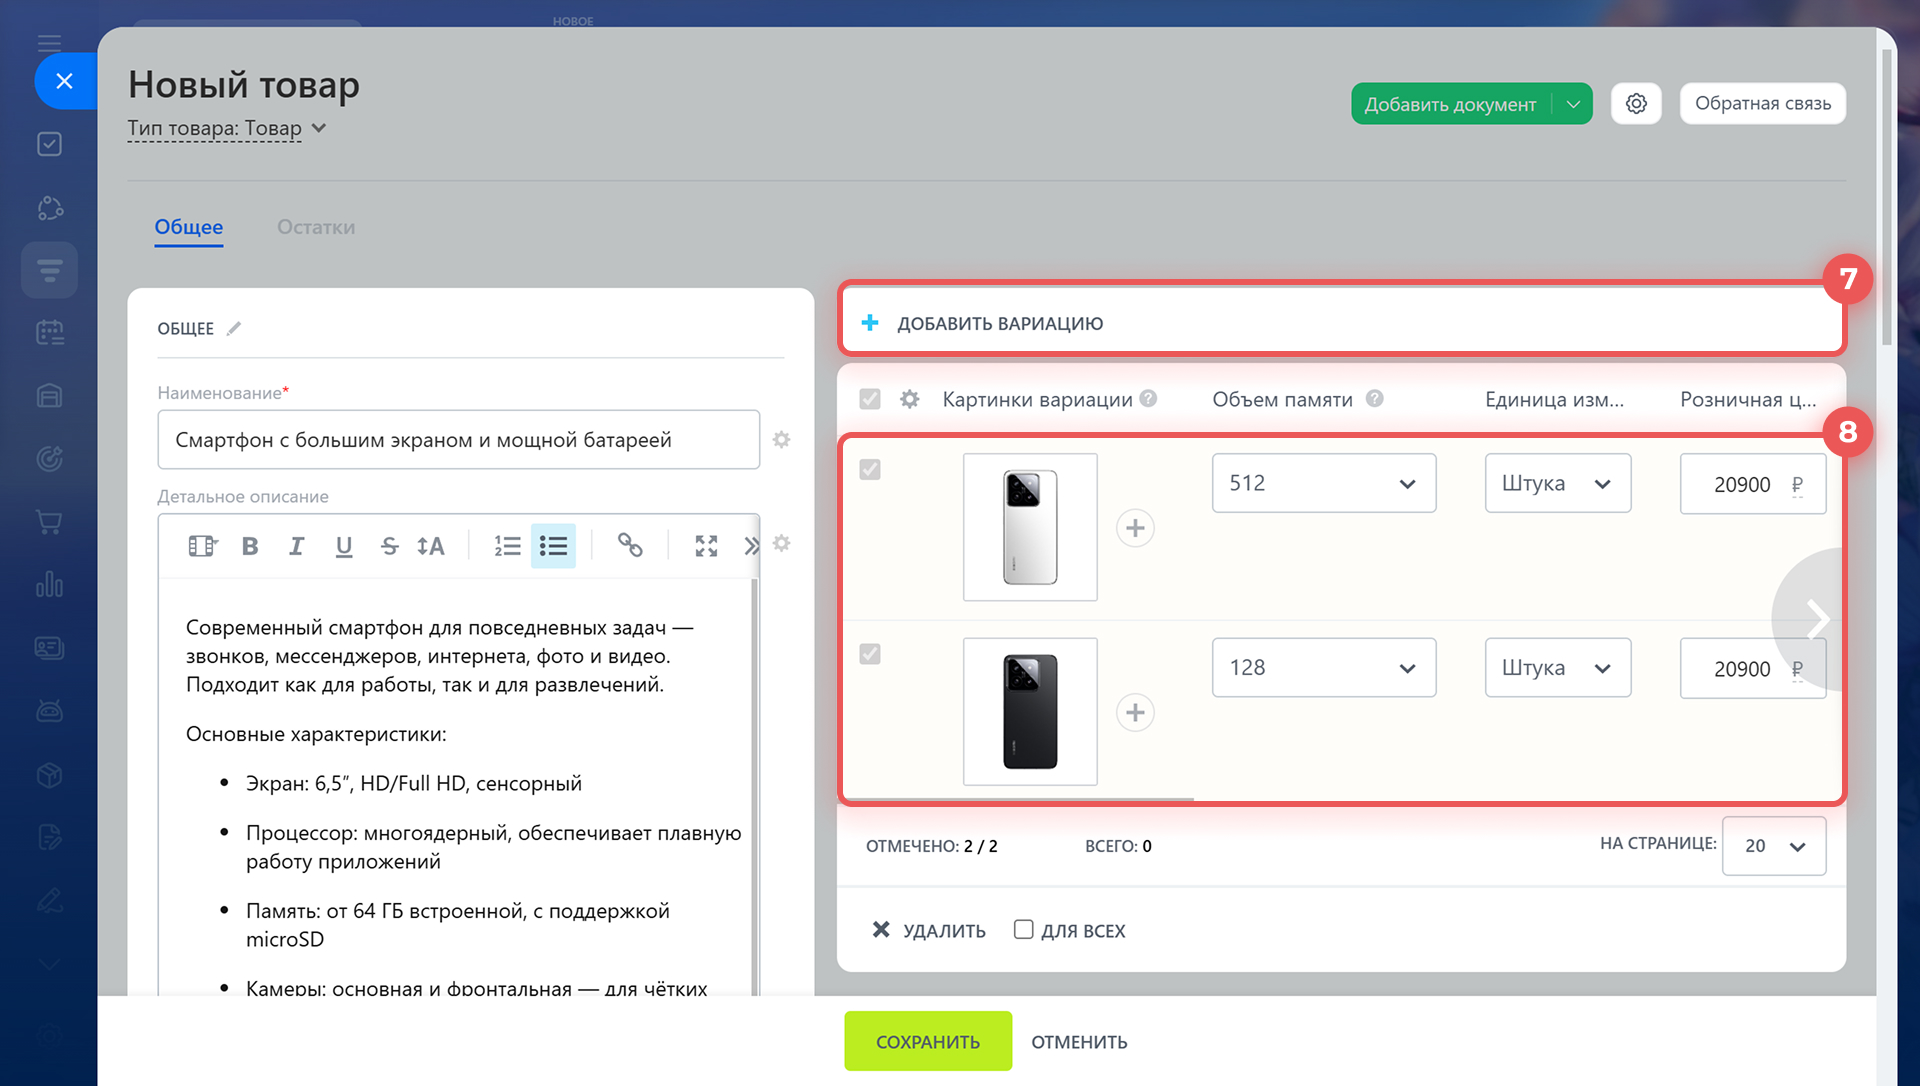Click pencil icon to edit ОБЩЕЕ section
Image resolution: width=1920 pixels, height=1086 pixels.
(234, 329)
